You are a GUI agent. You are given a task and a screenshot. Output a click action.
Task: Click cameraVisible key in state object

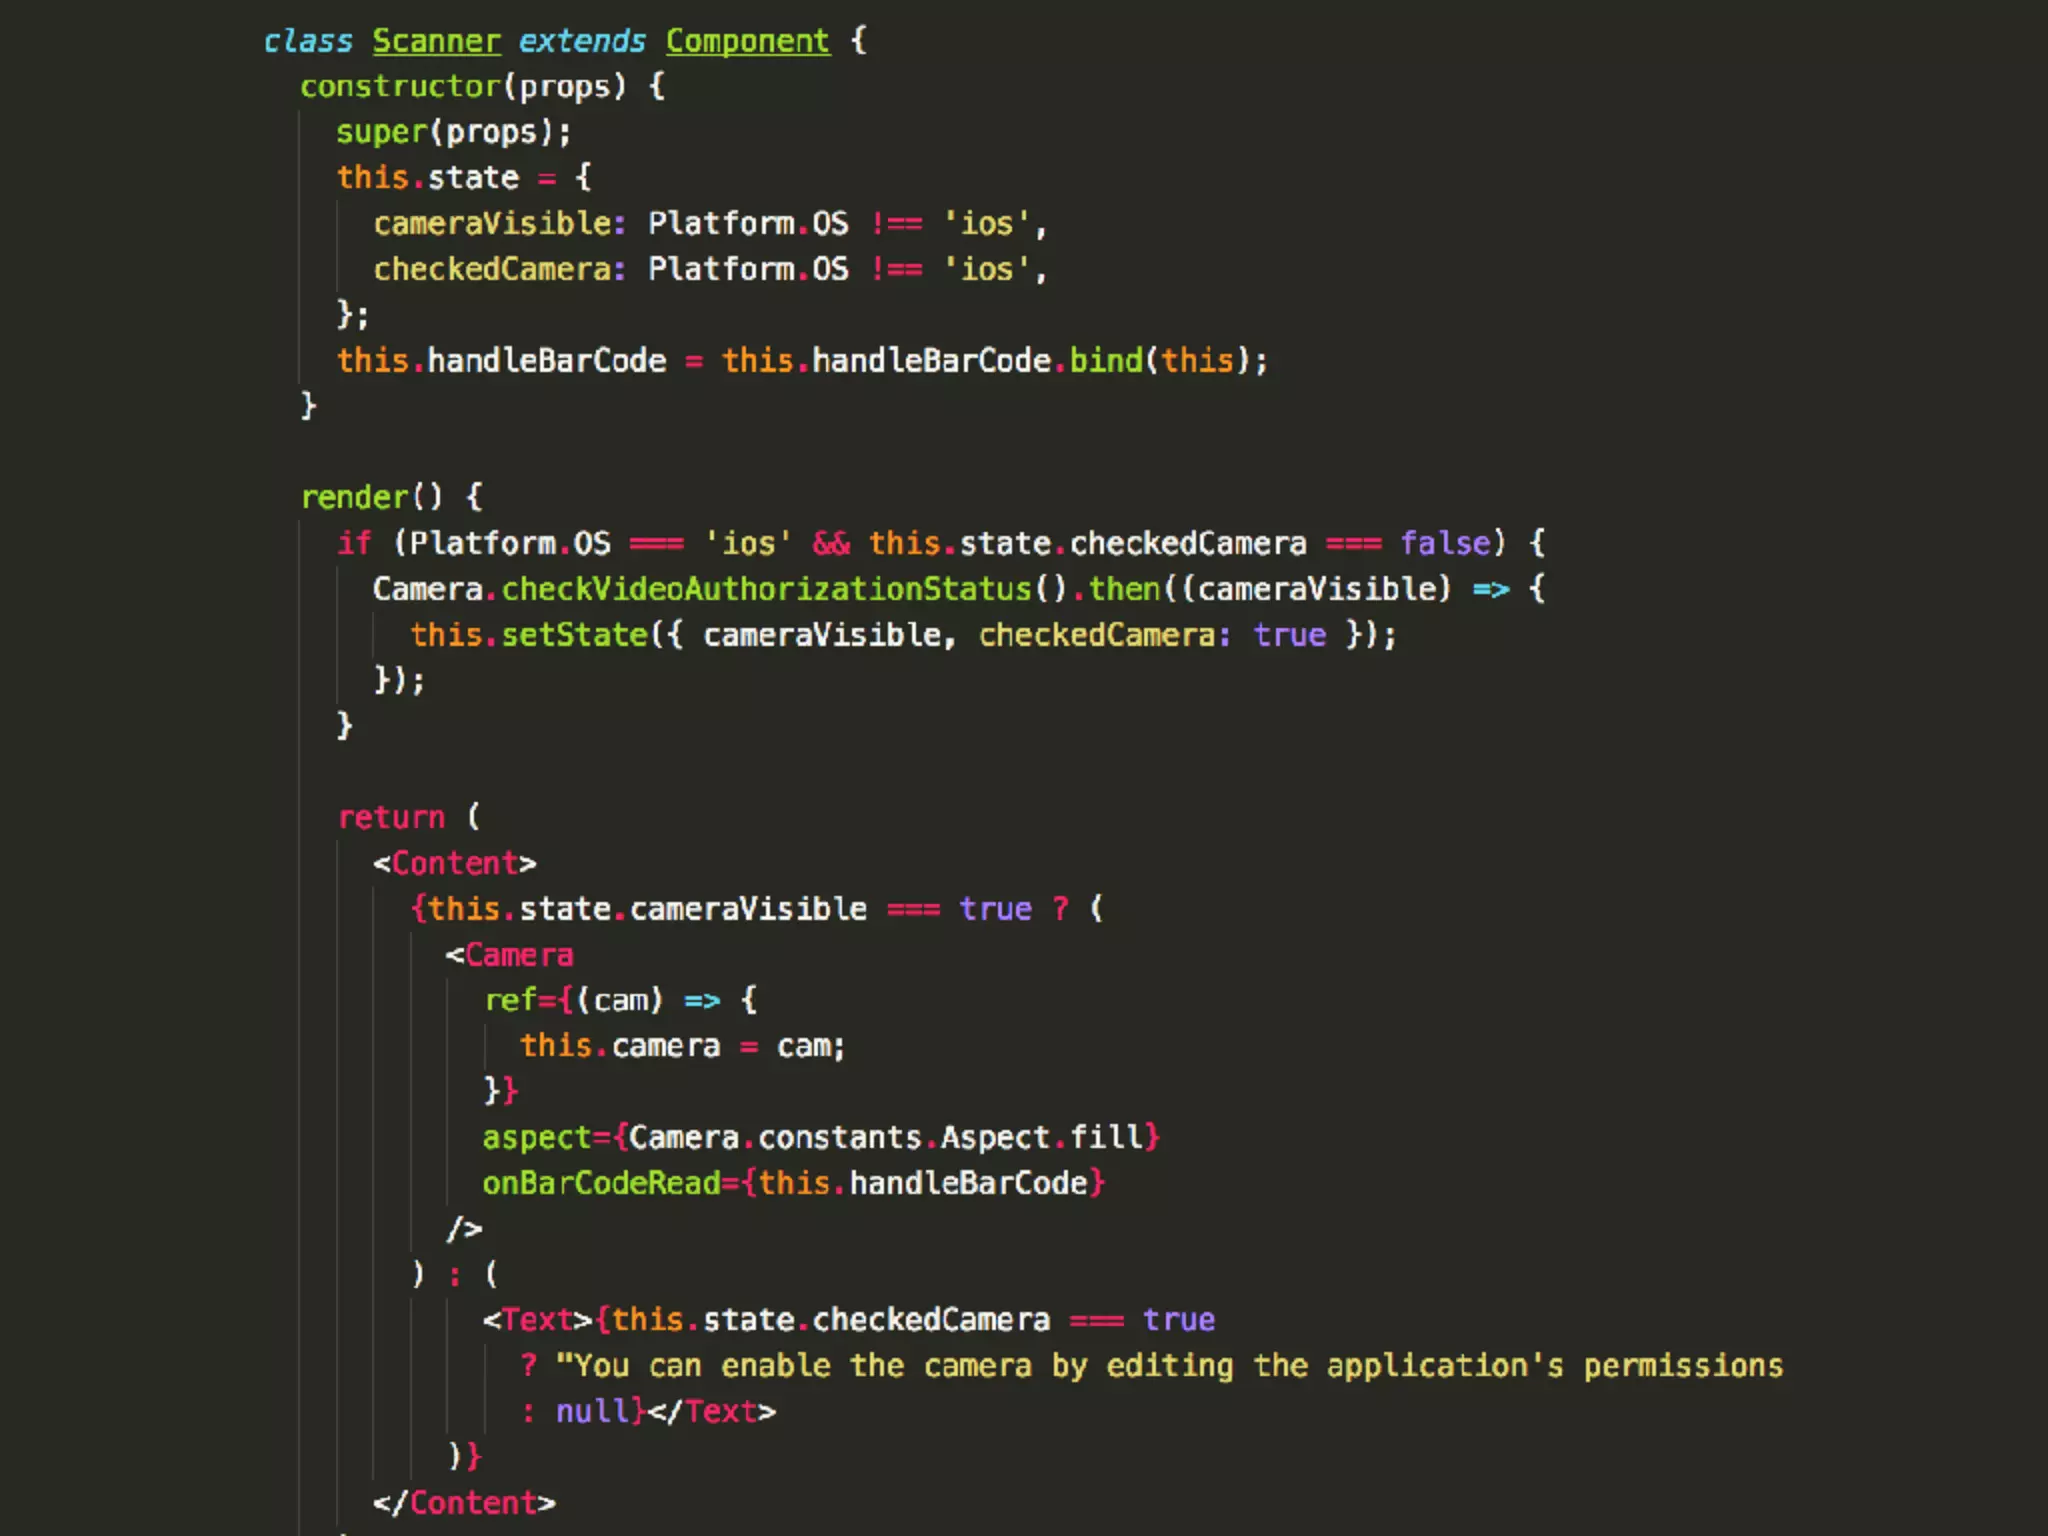[492, 223]
